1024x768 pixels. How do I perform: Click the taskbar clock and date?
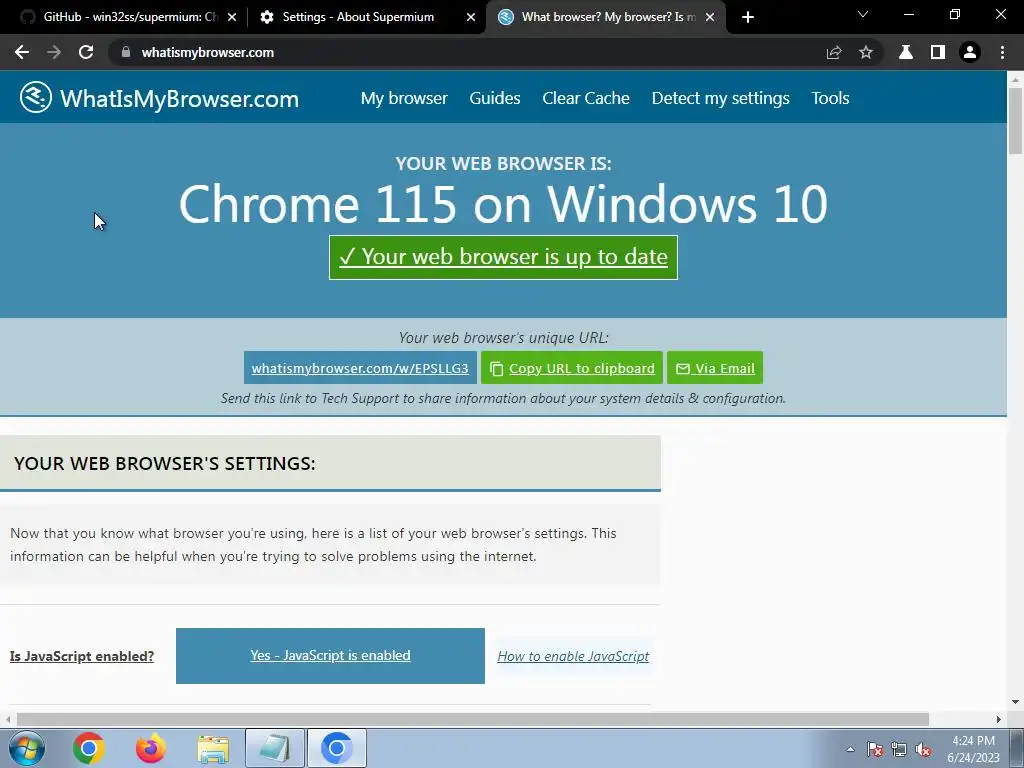click(x=973, y=749)
